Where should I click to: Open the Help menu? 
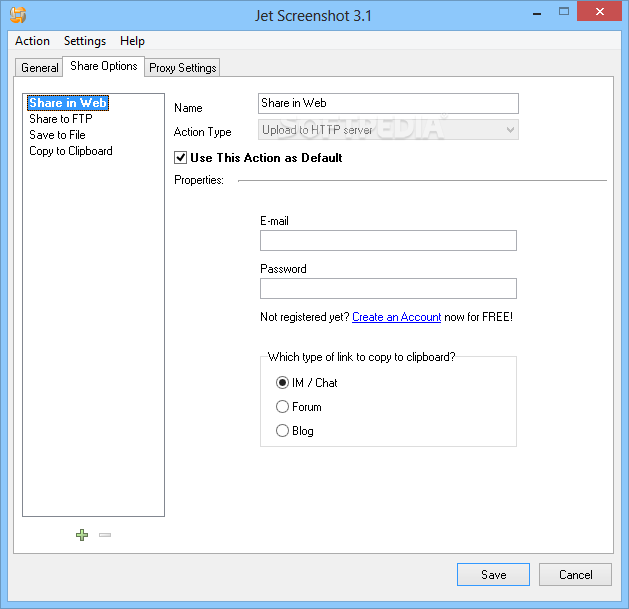(x=132, y=41)
